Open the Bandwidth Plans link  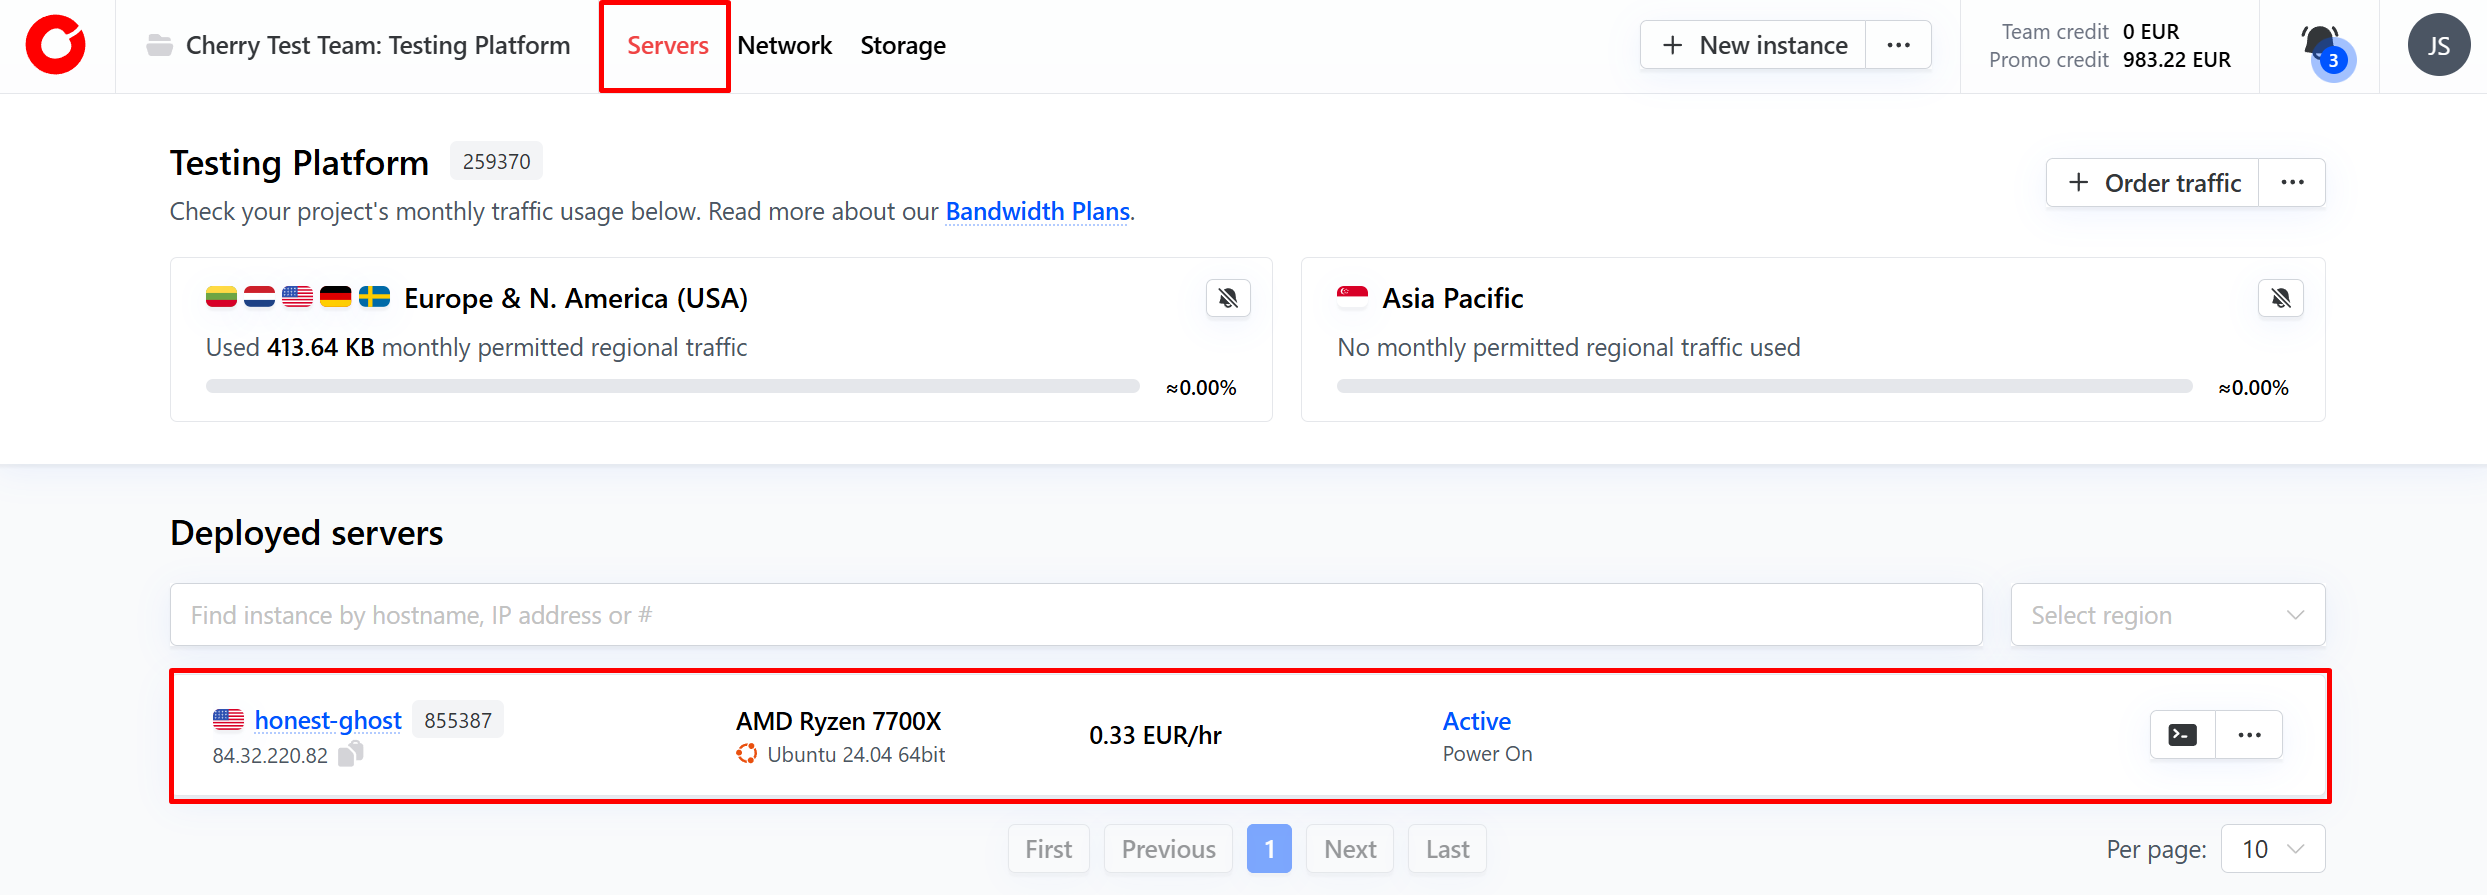(x=1037, y=212)
